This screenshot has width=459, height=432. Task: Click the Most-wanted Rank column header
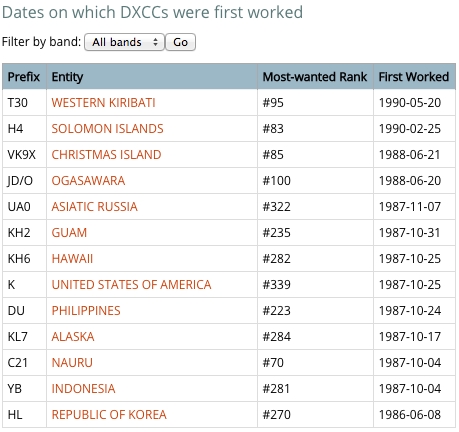click(x=315, y=77)
